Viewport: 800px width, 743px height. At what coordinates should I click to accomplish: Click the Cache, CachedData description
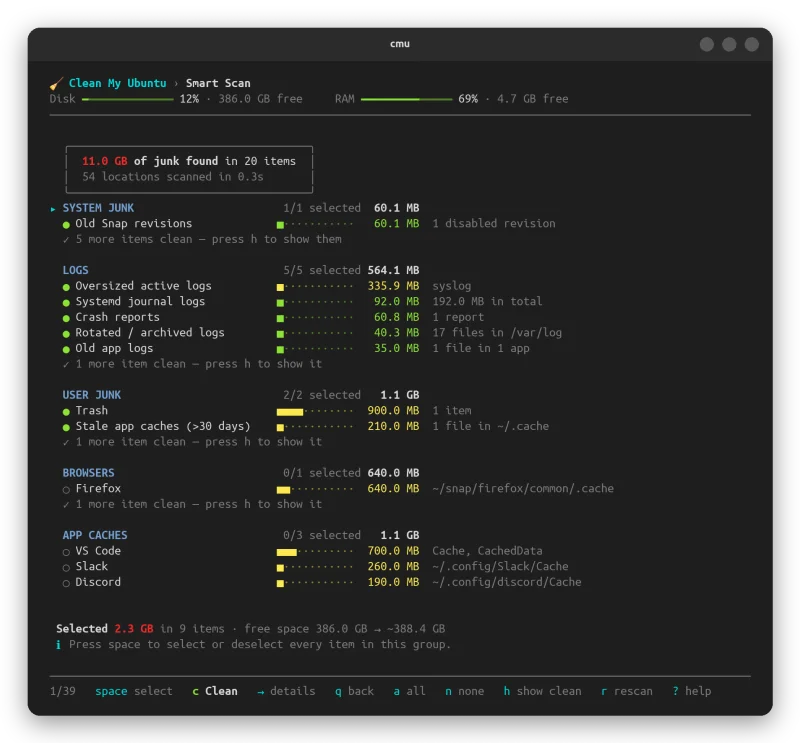click(487, 551)
